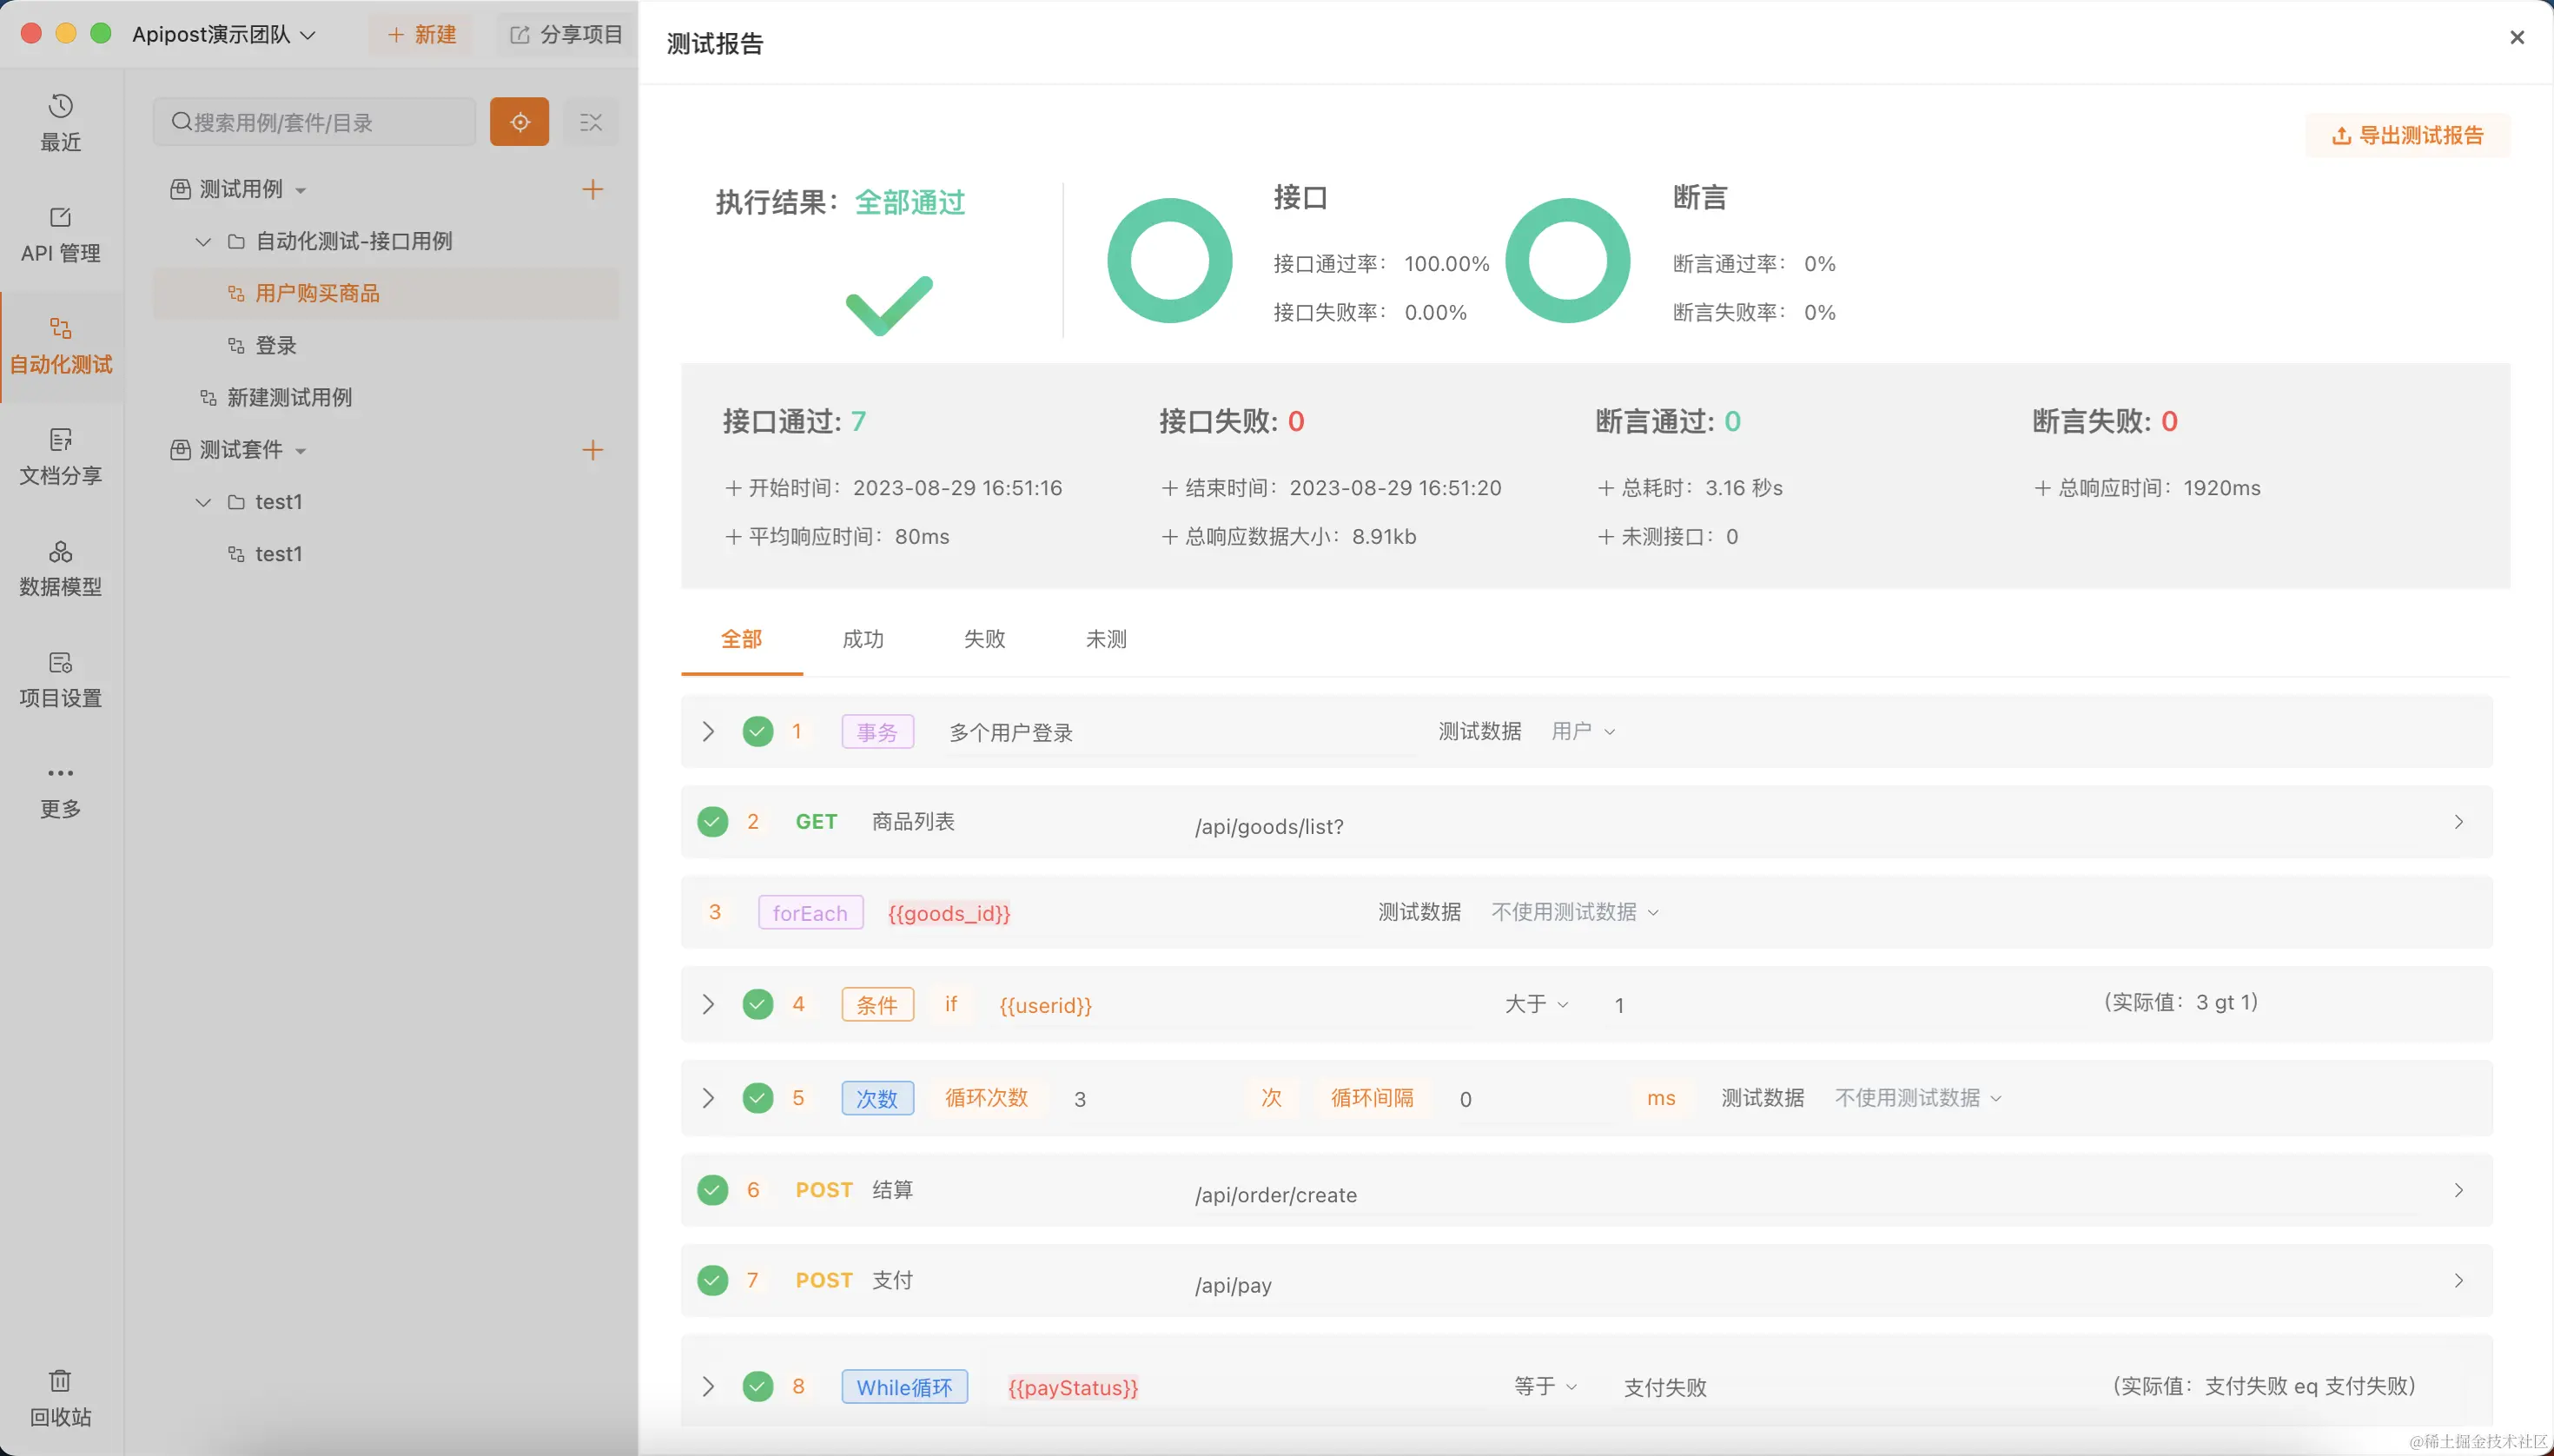Viewport: 2554px width, 1456px height.
Task: Open the API 管理 sidebar icon
Action: click(60, 233)
